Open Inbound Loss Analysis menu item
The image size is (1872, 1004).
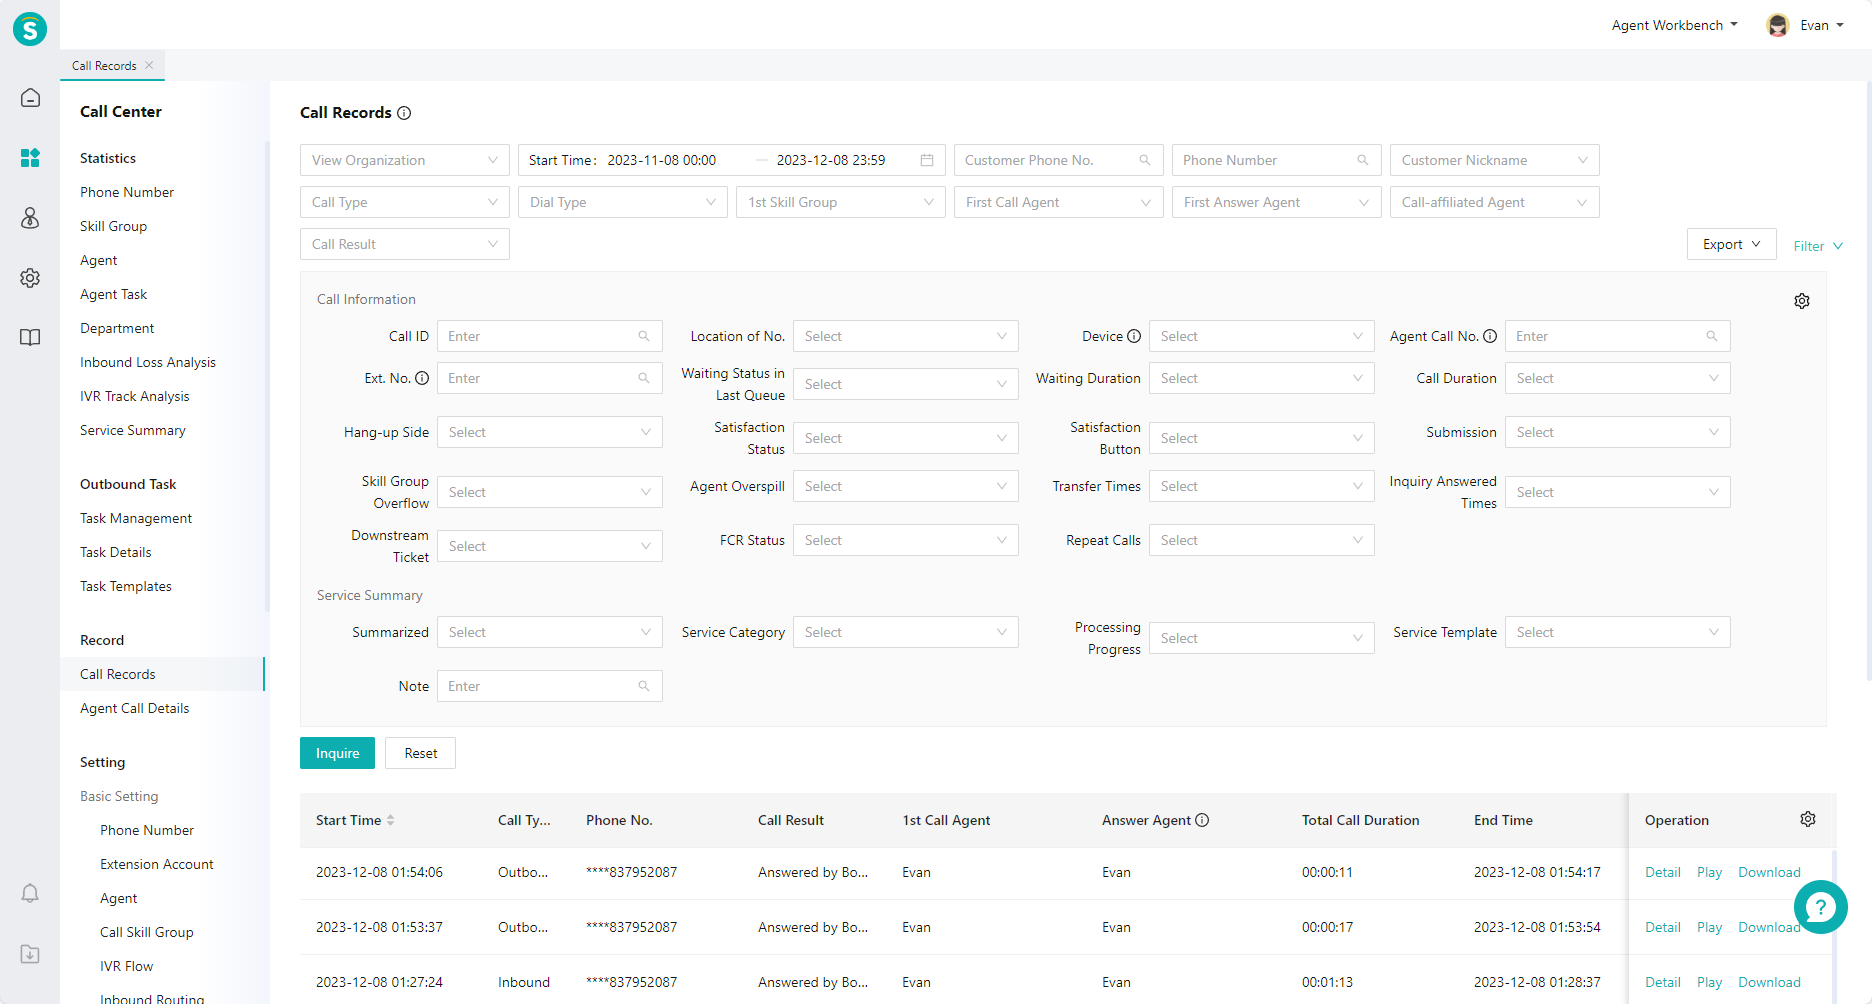(148, 362)
